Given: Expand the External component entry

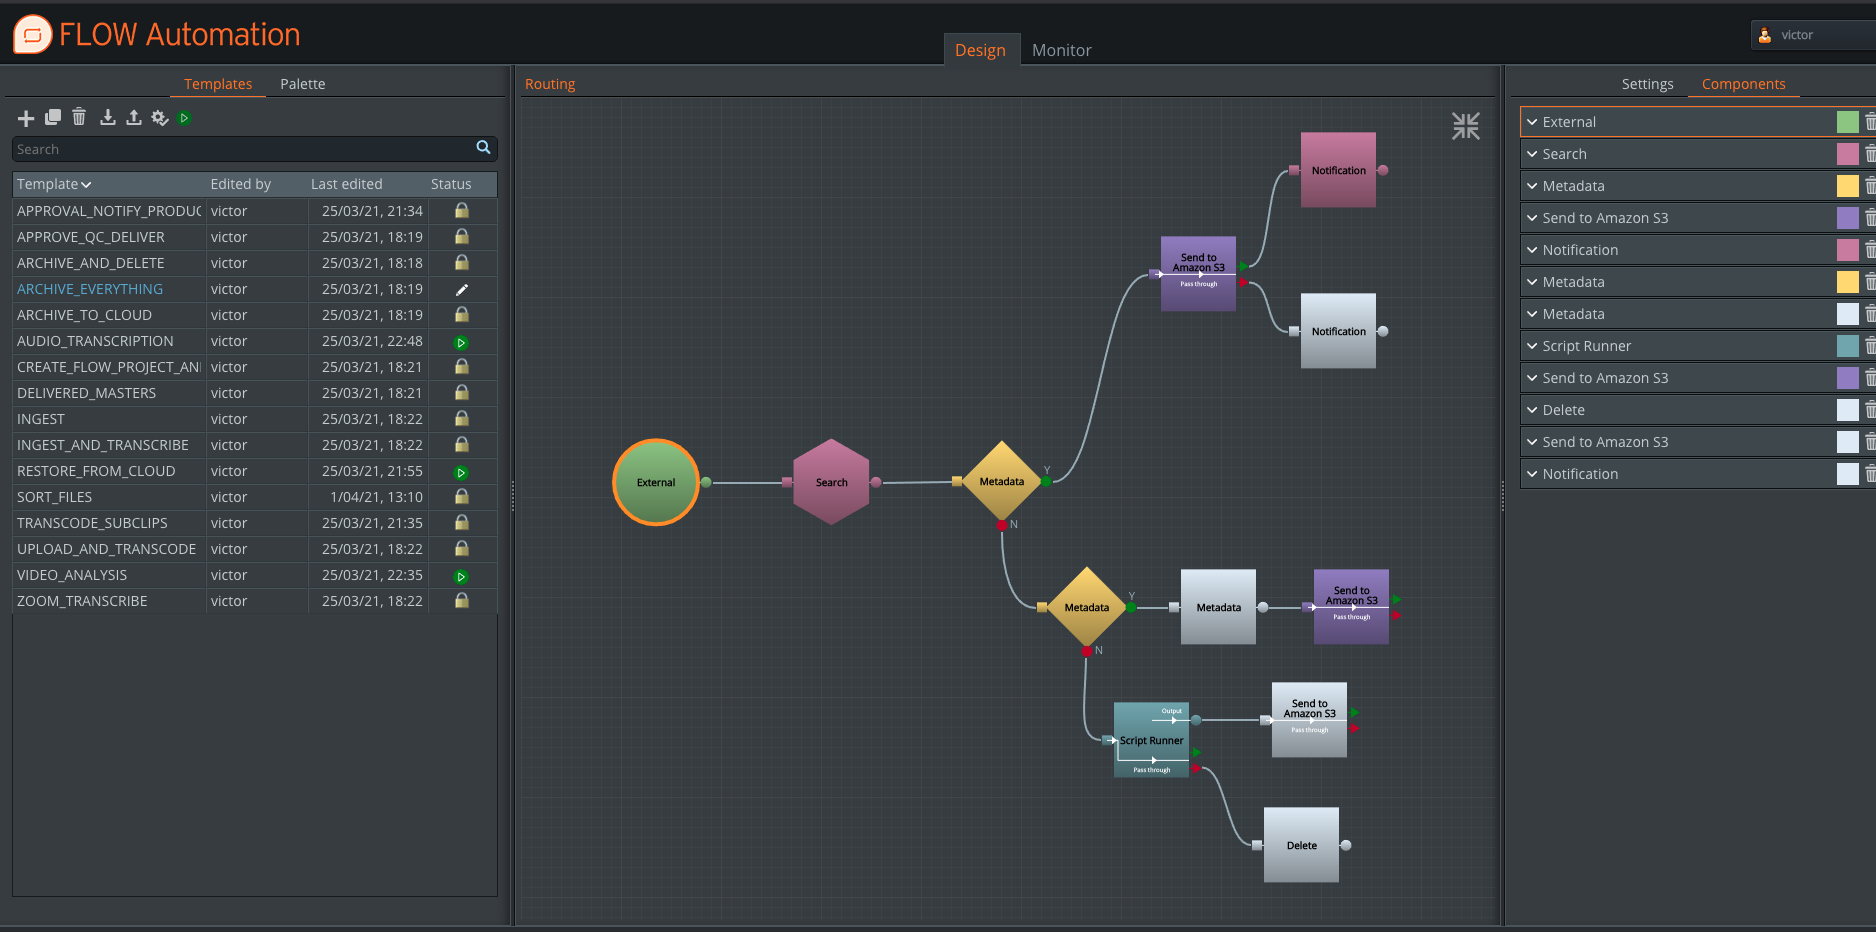Looking at the screenshot, I should (1532, 122).
